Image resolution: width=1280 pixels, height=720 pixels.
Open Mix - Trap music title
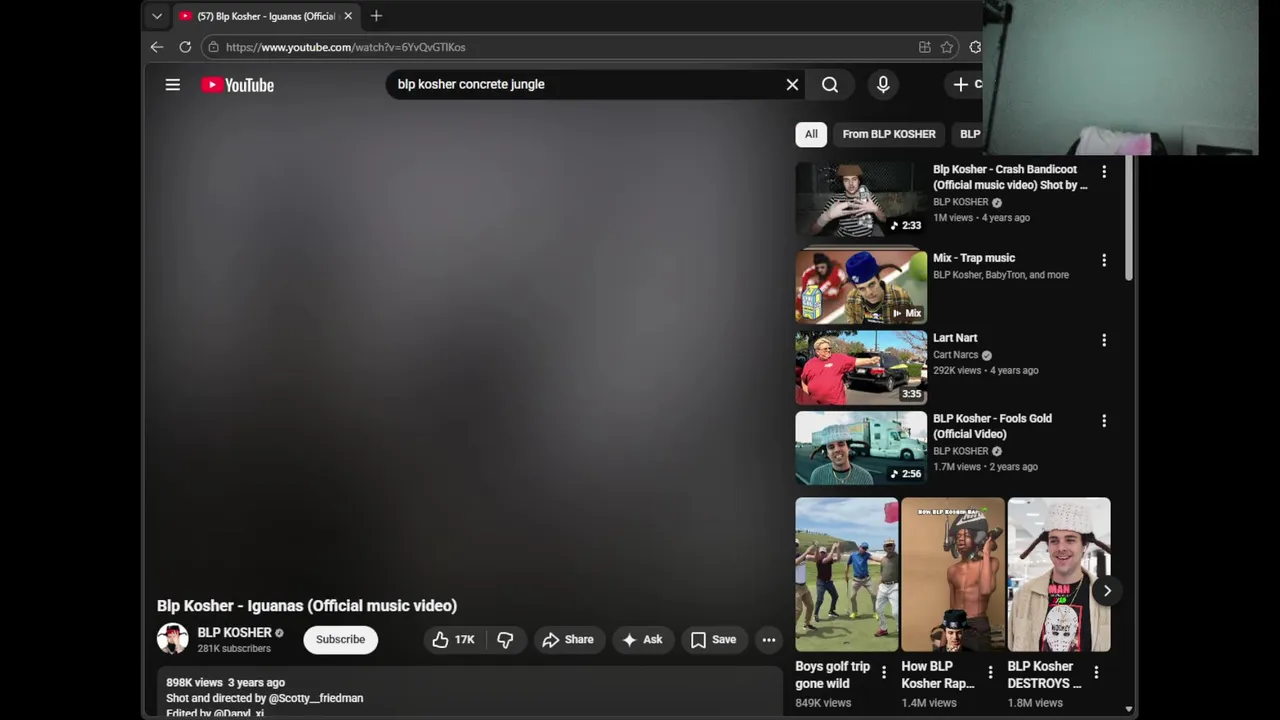(x=974, y=258)
